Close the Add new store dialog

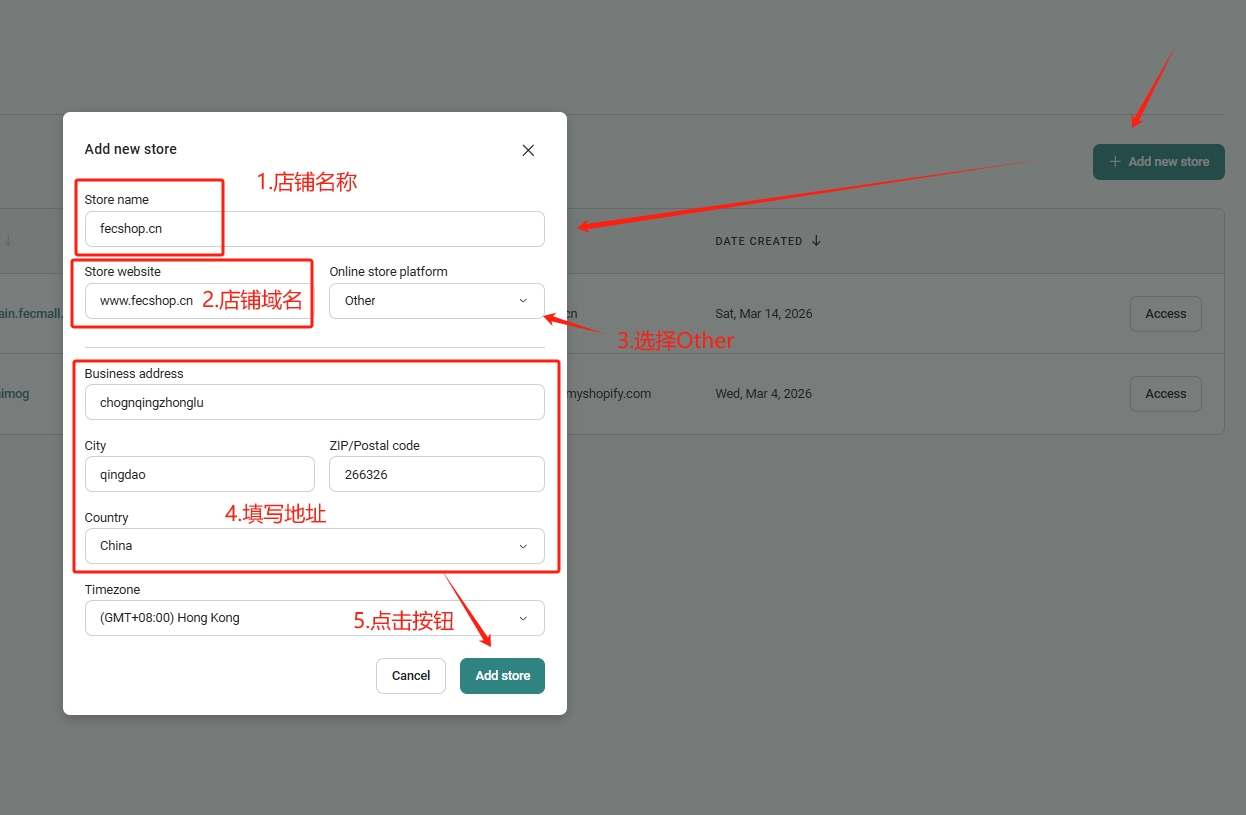tap(528, 150)
